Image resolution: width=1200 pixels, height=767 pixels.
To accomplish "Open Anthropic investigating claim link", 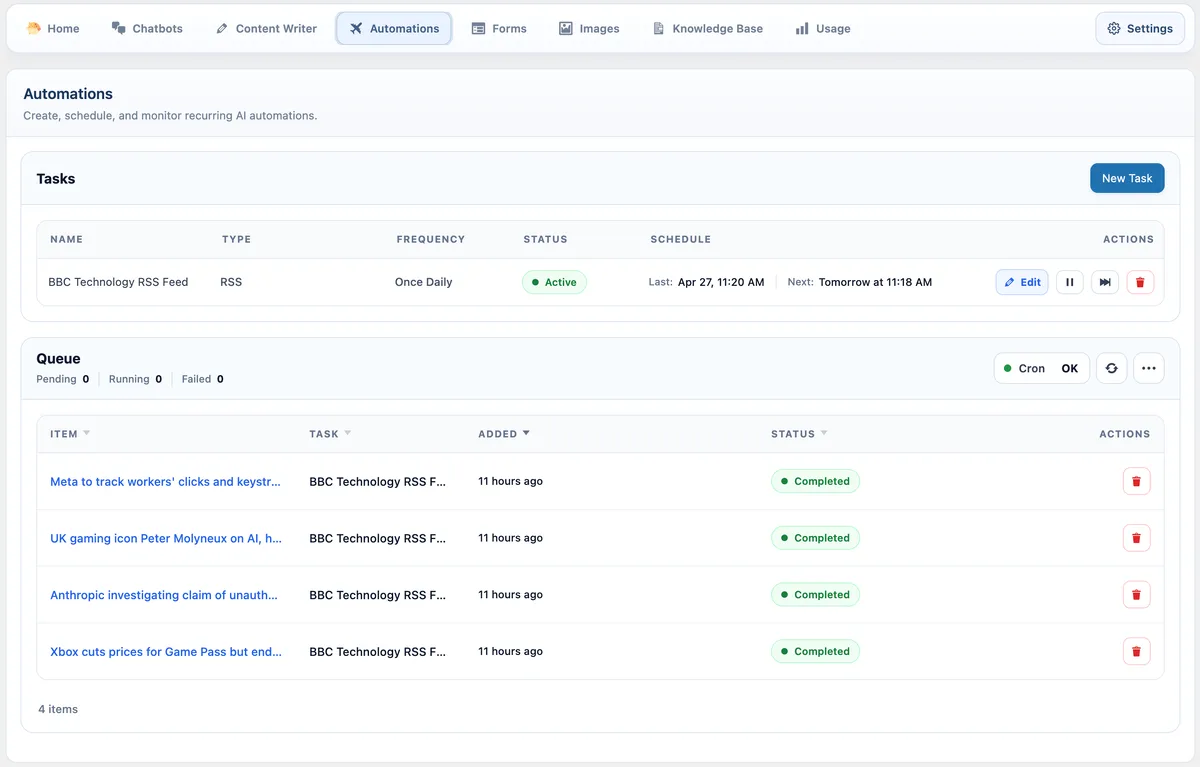I will pyautogui.click(x=164, y=595).
